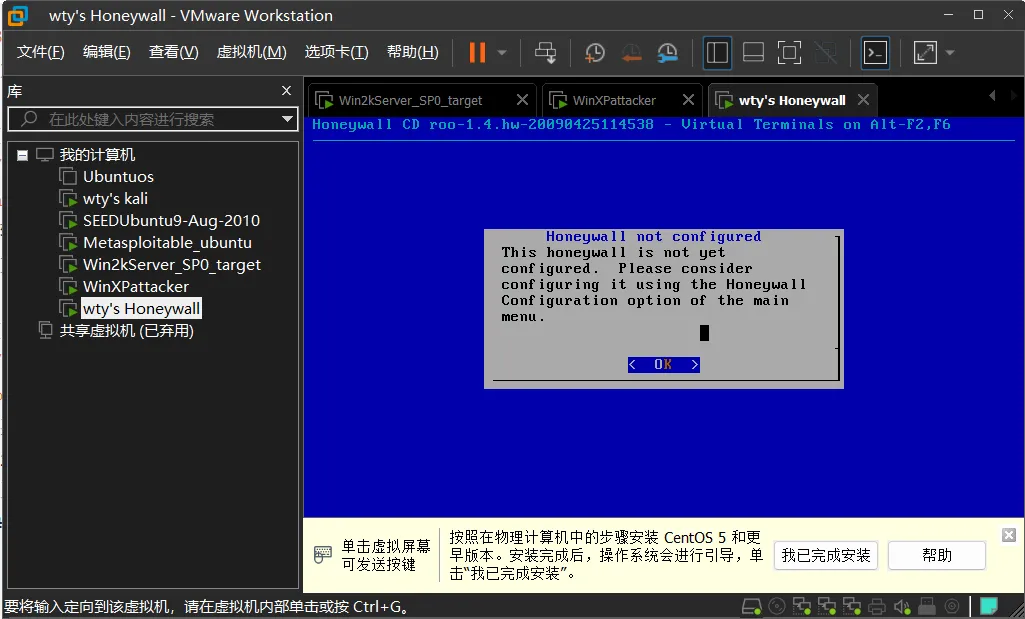Close the wty's Honeywall tab

pyautogui.click(x=863, y=99)
